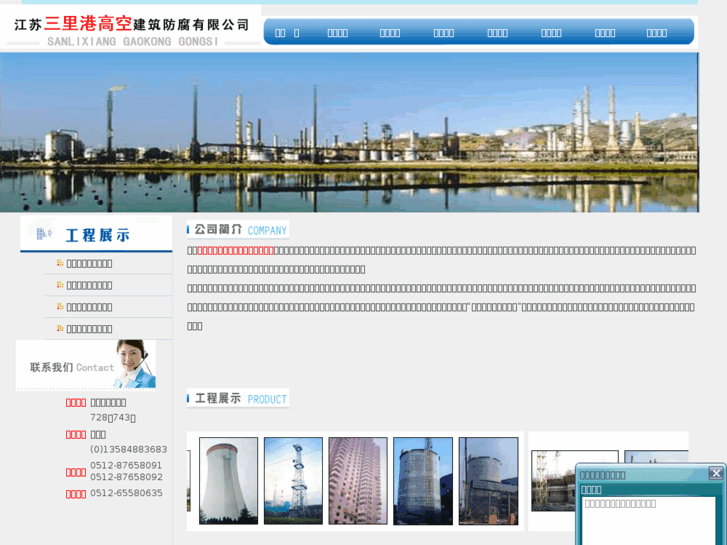The width and height of the screenshot is (727, 545).
Task: Click the 联系我们 Contact banner
Action: point(86,365)
